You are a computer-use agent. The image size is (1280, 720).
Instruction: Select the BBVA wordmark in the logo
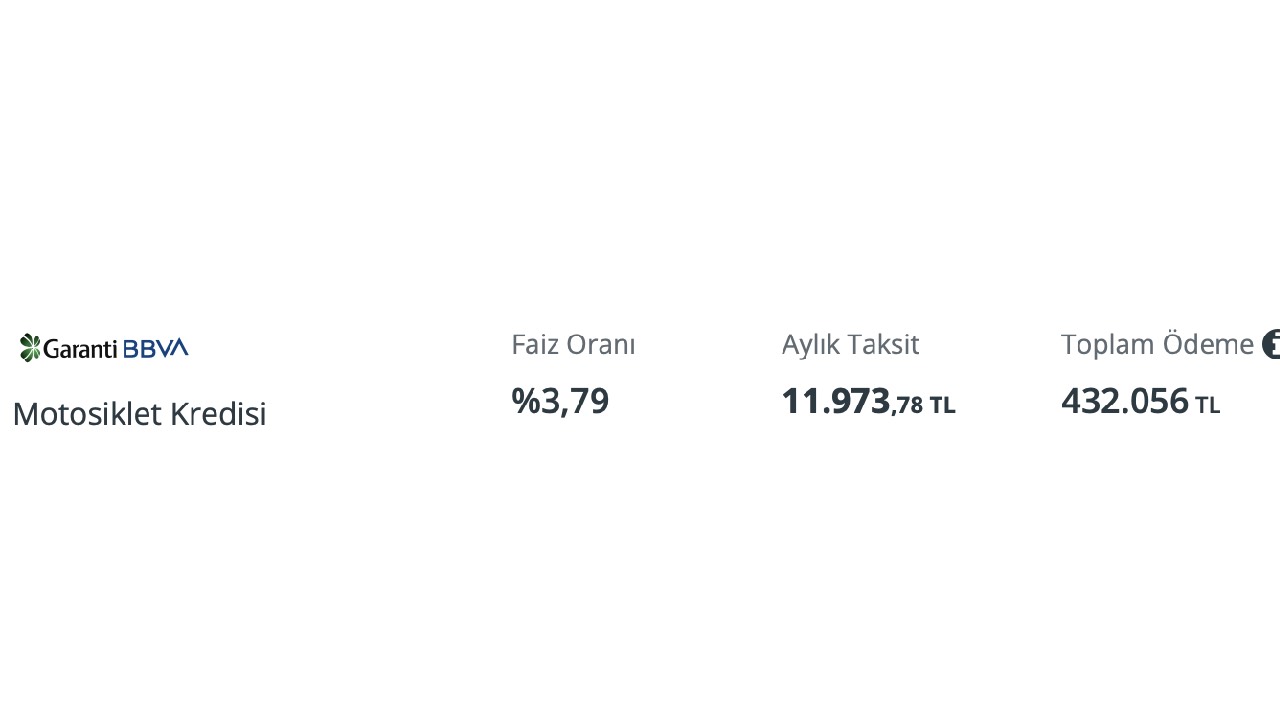(x=156, y=348)
